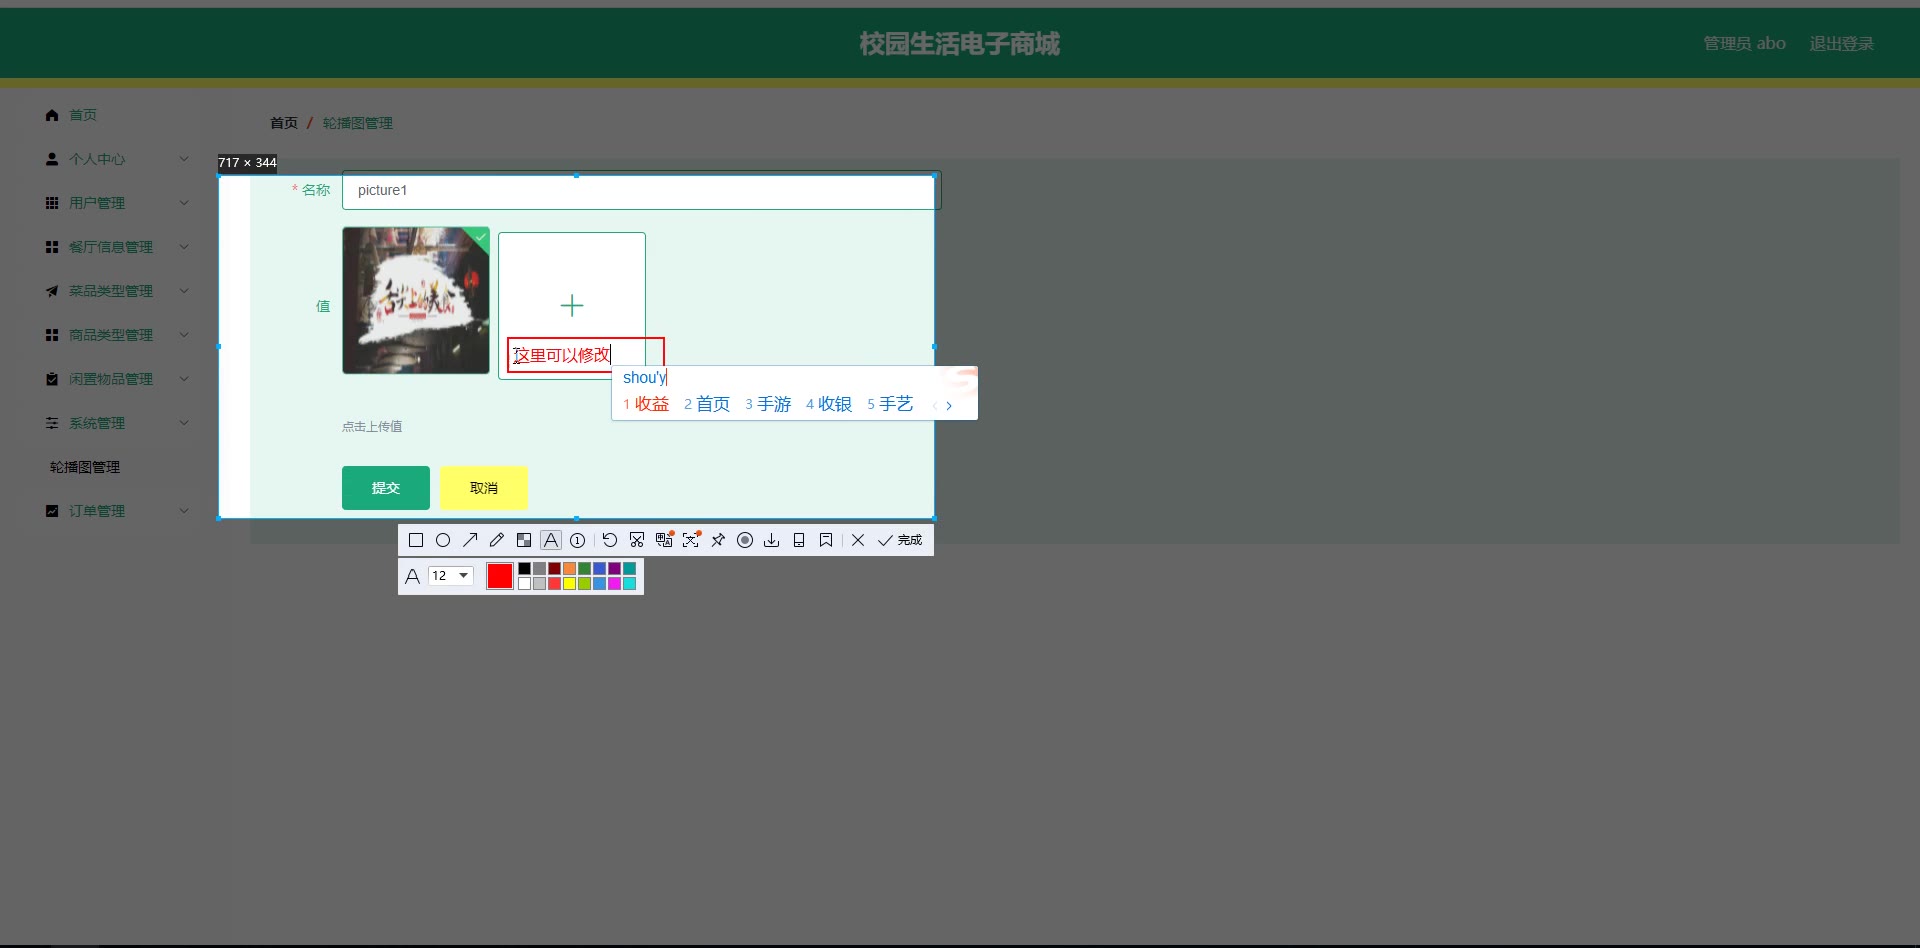Click 管理员 abo in the header
The width and height of the screenshot is (1920, 948).
pyautogui.click(x=1745, y=43)
